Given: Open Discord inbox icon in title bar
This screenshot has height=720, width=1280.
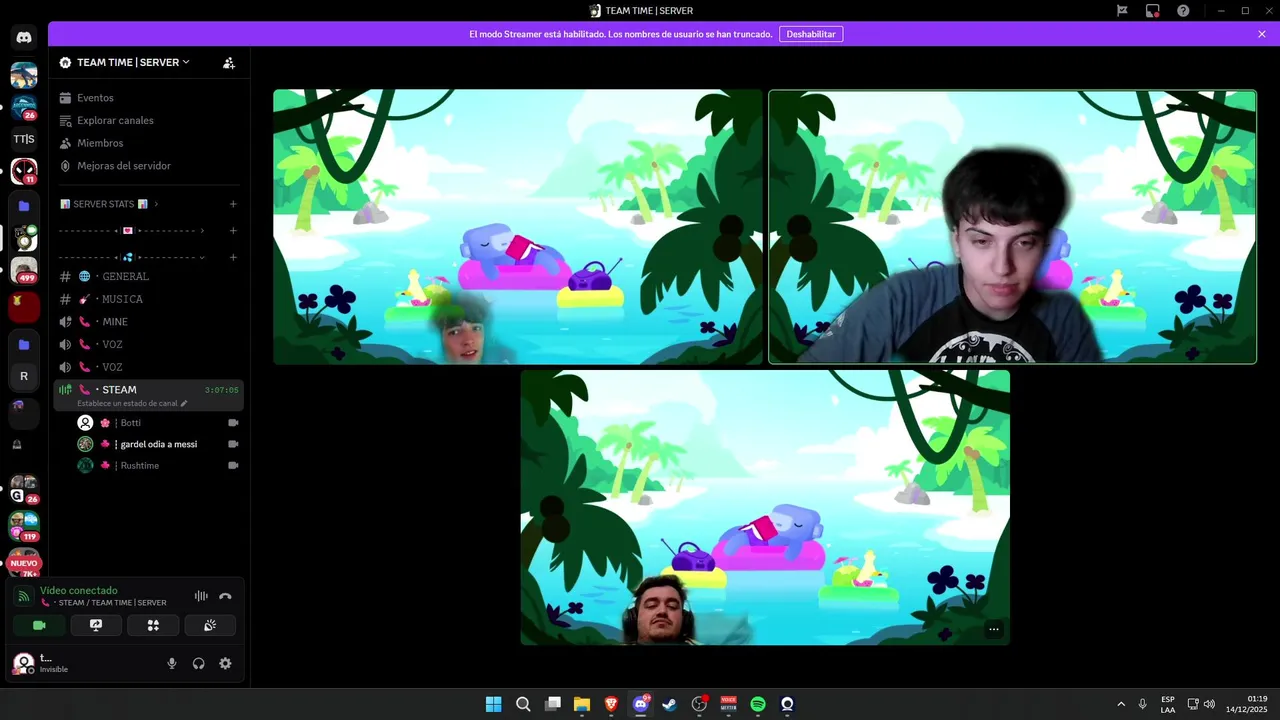Looking at the screenshot, I should coord(1153,11).
